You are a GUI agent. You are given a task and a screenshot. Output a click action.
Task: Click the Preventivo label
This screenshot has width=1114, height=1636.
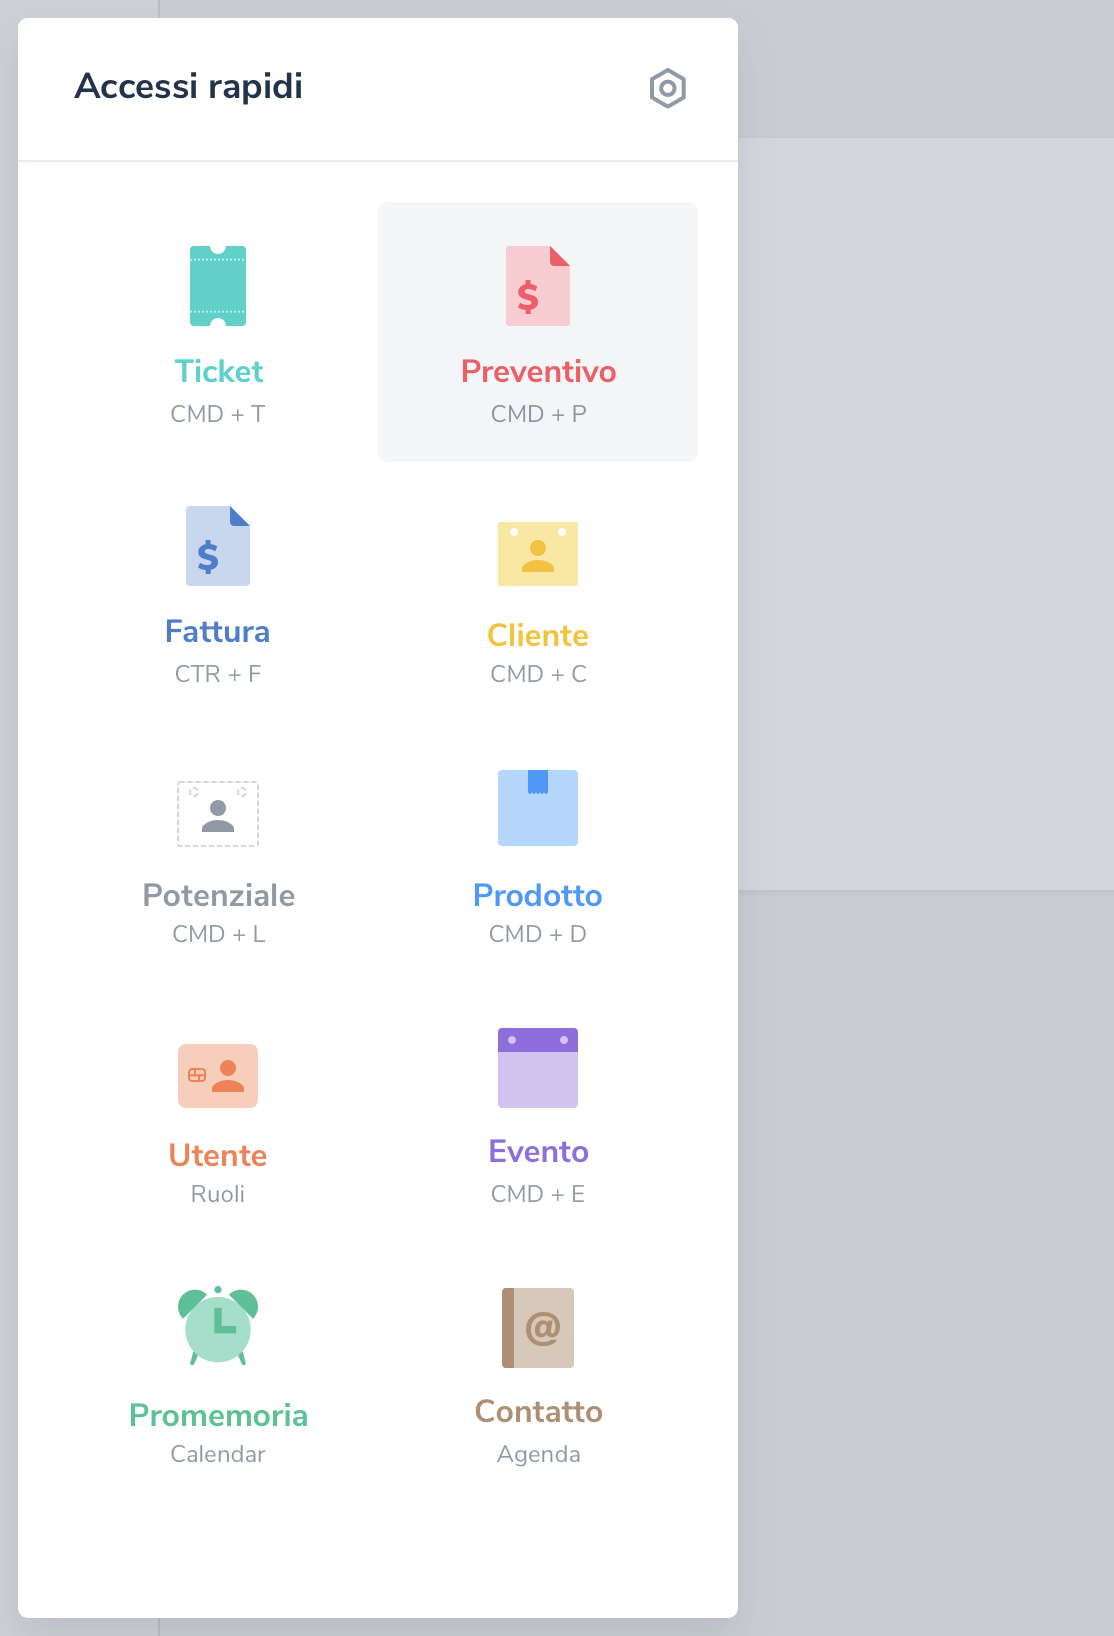(538, 372)
